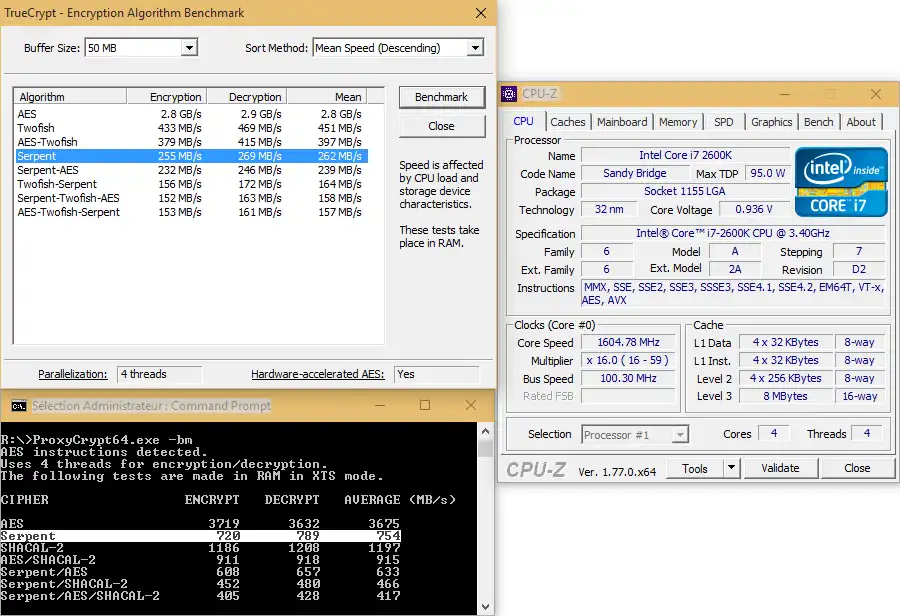Viewport: 900px width, 616px height.
Task: Select the SPD tab
Action: 723,122
